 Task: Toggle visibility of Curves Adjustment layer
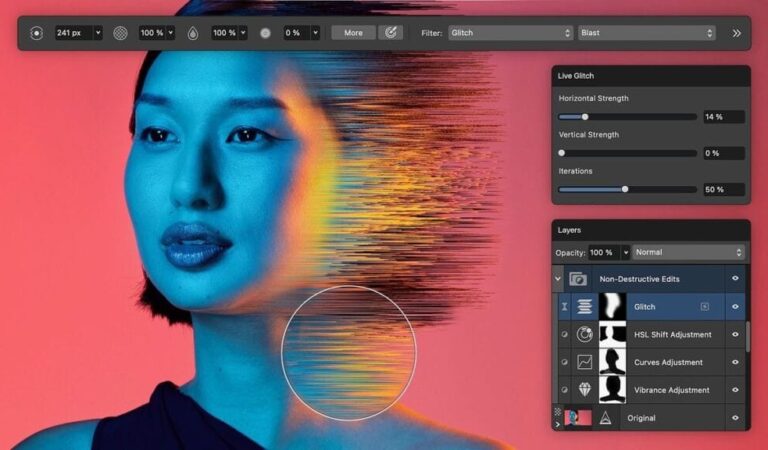point(735,362)
